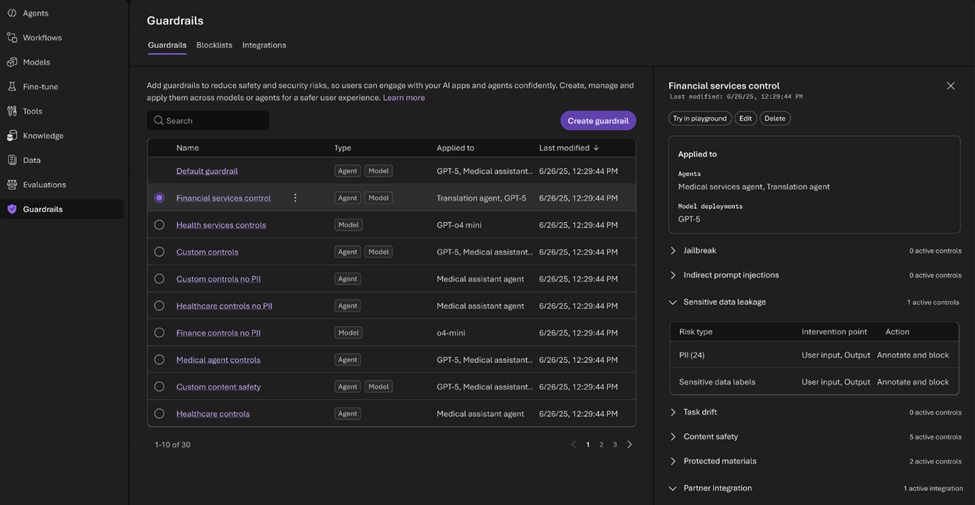Open Workflows from the sidebar icon
975x505 pixels.
pos(12,38)
